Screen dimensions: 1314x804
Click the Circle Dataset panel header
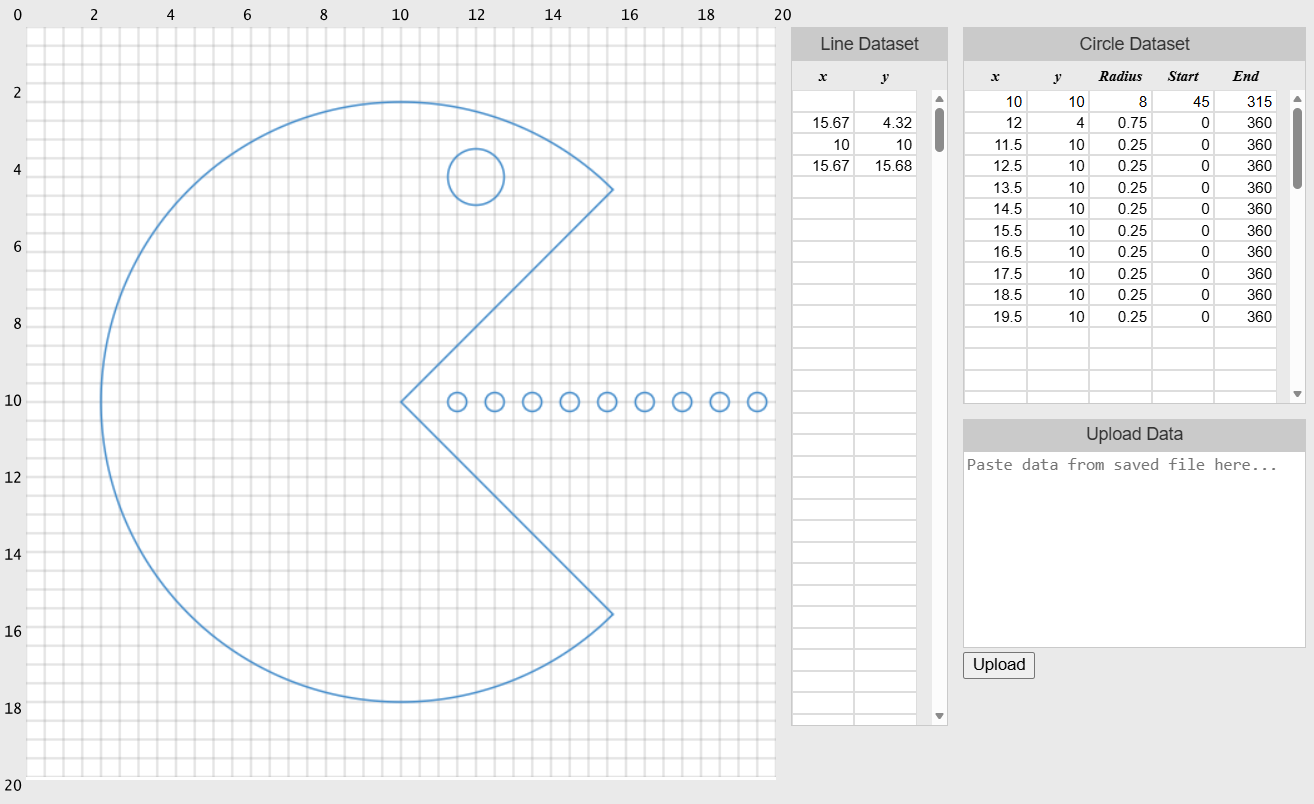click(x=1133, y=43)
